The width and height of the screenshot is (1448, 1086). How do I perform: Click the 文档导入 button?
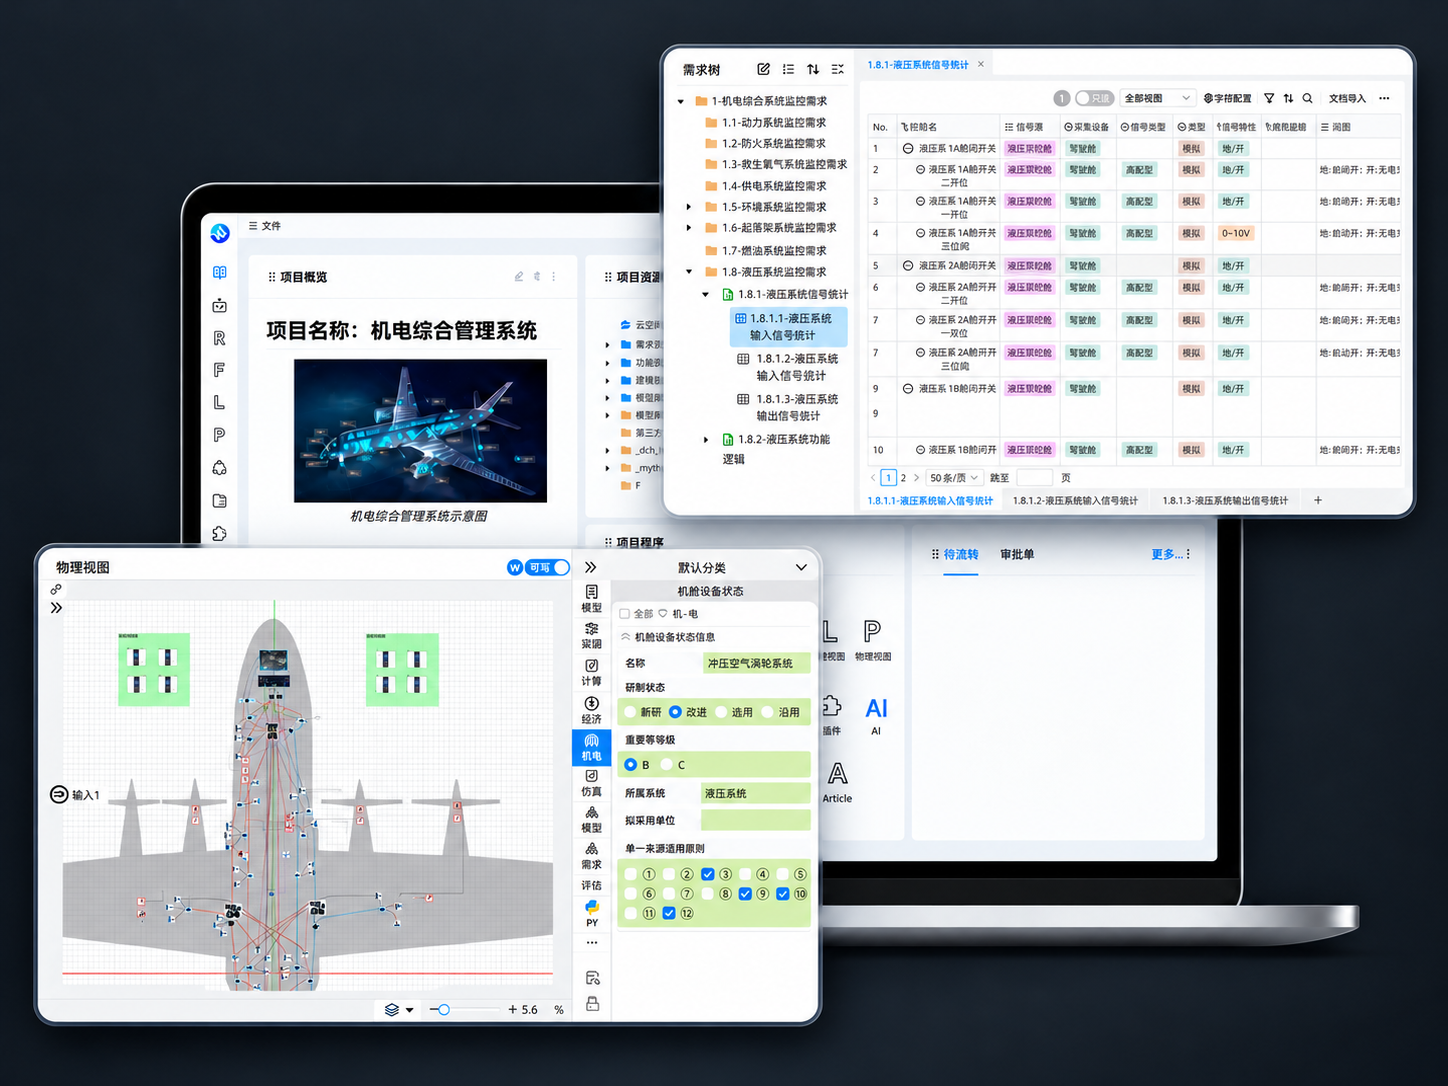pyautogui.click(x=1347, y=98)
